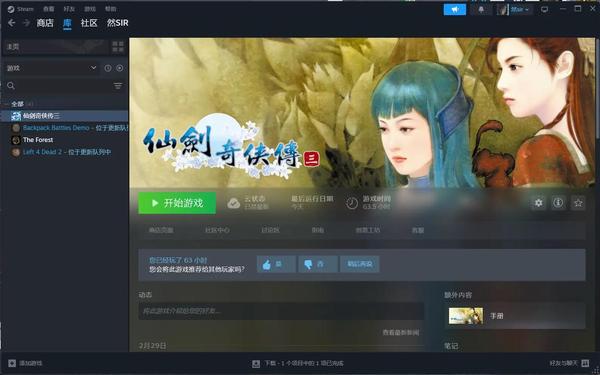The height and width of the screenshot is (375, 600).
Task: Click the activity status input box
Action: tap(281, 311)
